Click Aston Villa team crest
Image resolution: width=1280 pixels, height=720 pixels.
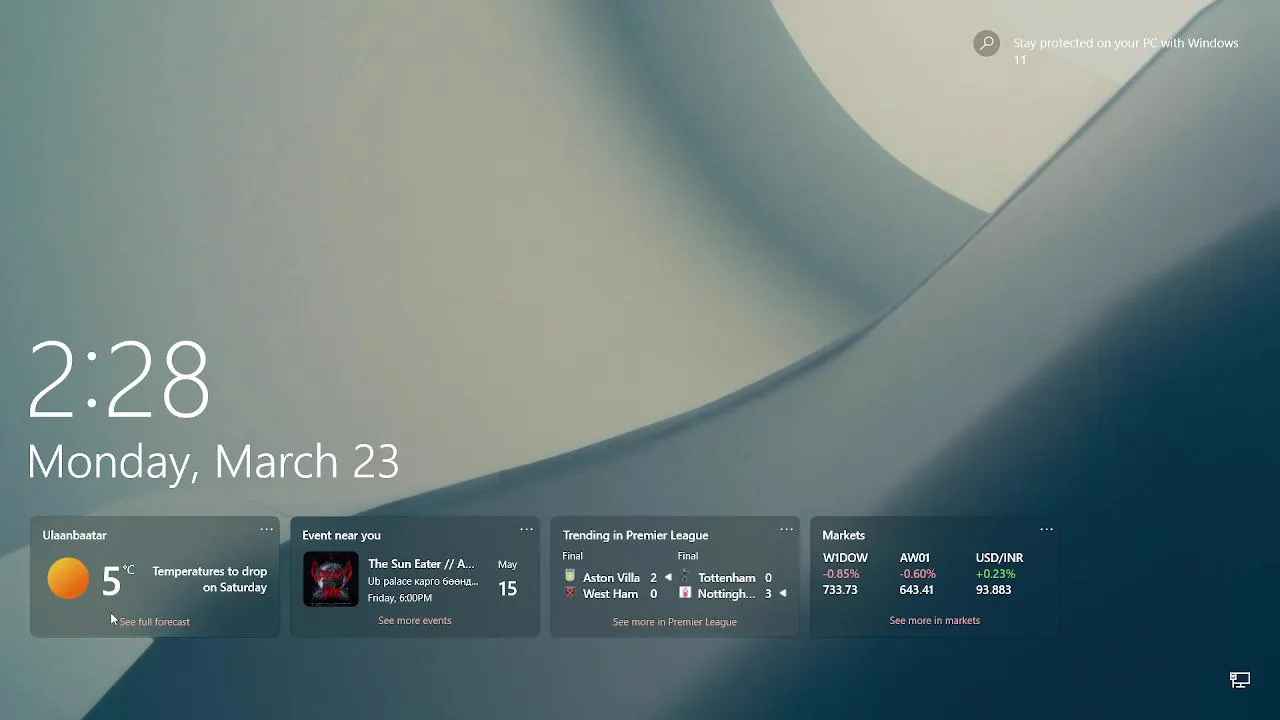pyautogui.click(x=570, y=577)
